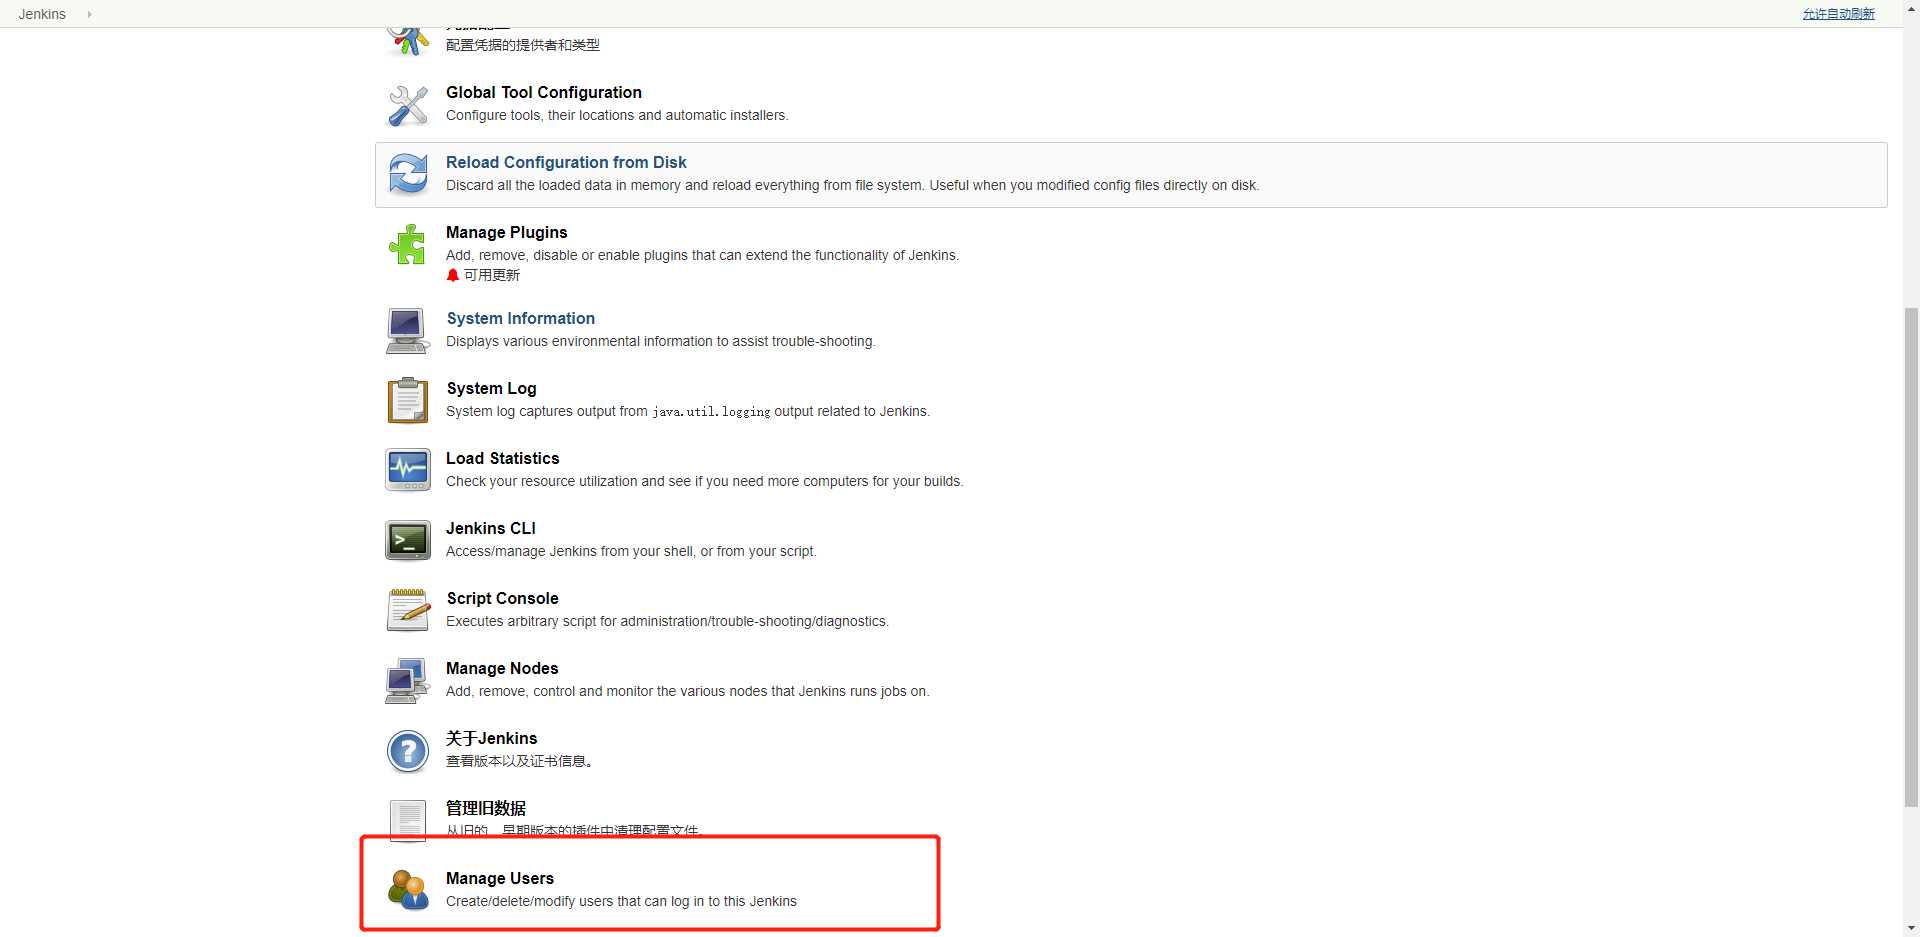Expand the Jenkins breadcrumb arrow
The width and height of the screenshot is (1920, 937).
[x=89, y=14]
